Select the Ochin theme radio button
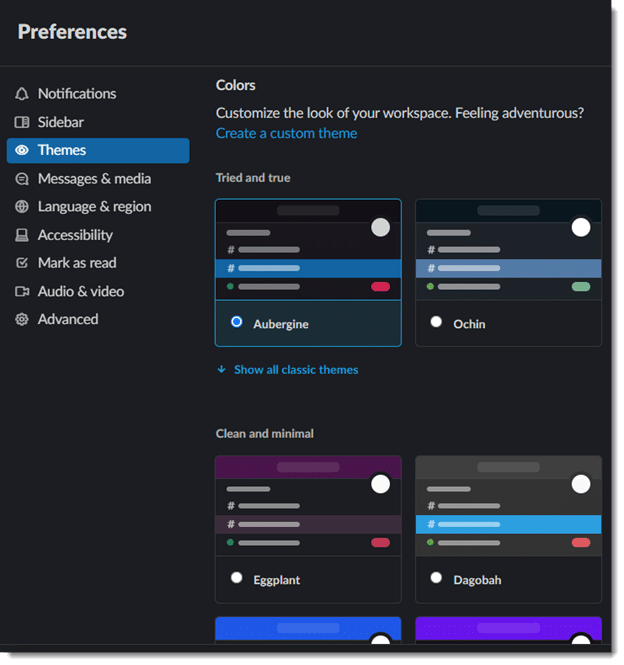624x665 pixels. (x=436, y=322)
